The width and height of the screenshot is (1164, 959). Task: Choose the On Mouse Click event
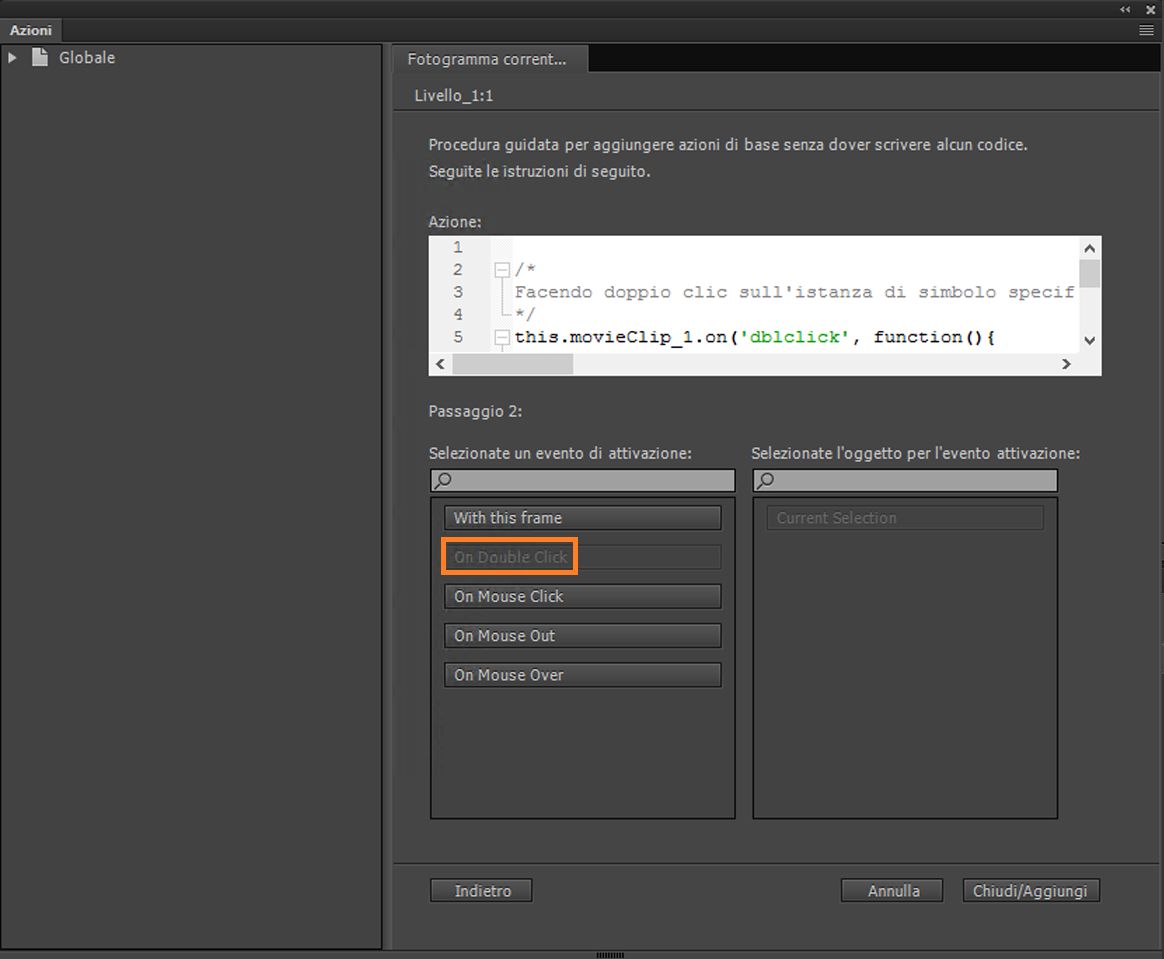(x=583, y=597)
